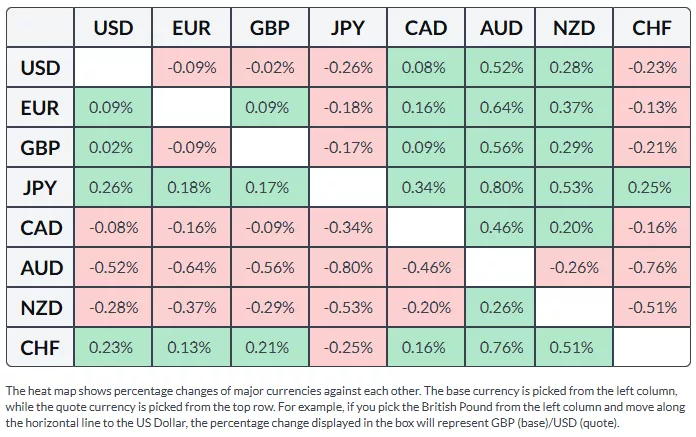Select the JPY row label on left
The height and width of the screenshot is (437, 696).
(x=41, y=187)
